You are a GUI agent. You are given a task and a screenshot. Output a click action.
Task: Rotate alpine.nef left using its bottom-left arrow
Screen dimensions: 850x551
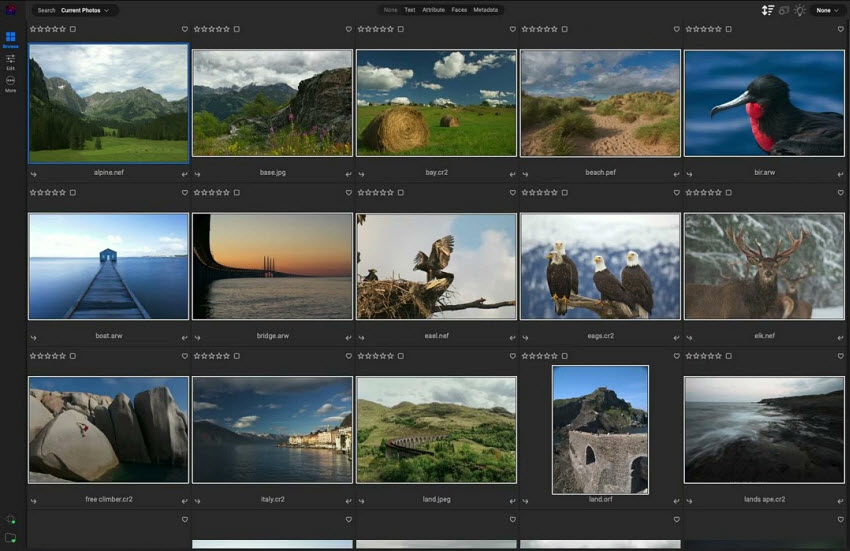(34, 174)
